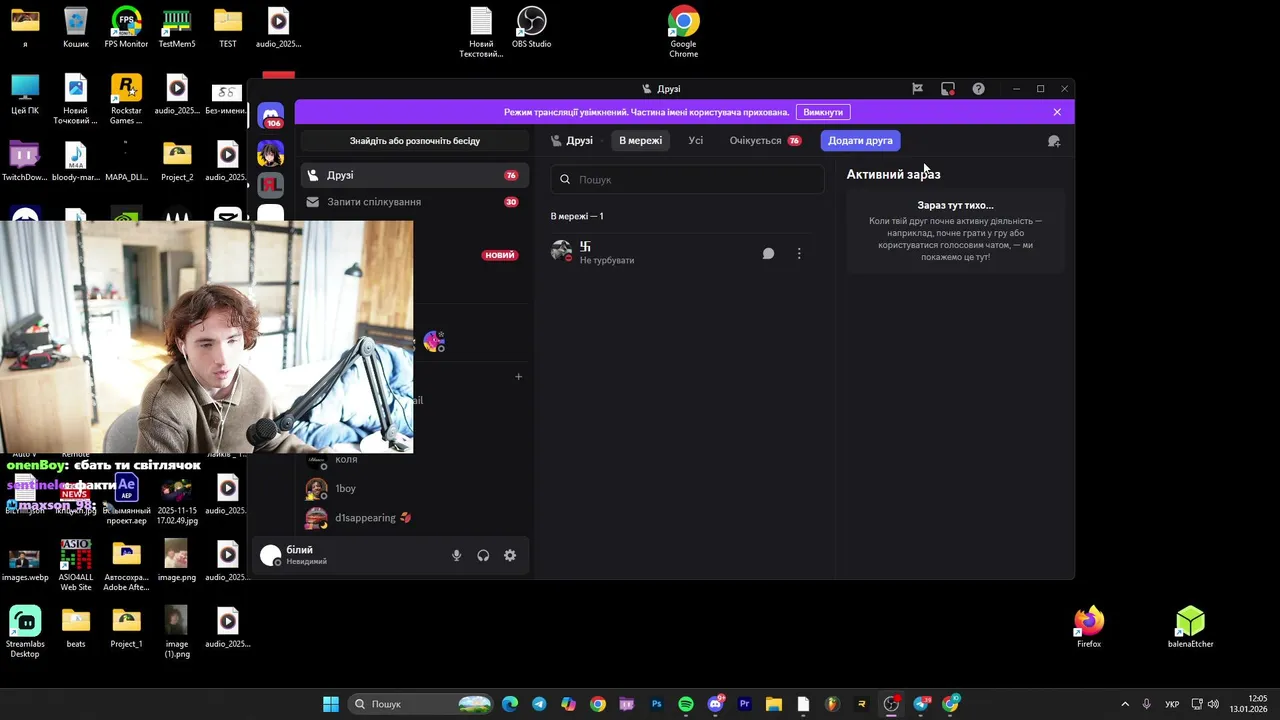
Task: Switch to the 'В мережі' tab
Action: point(640,141)
